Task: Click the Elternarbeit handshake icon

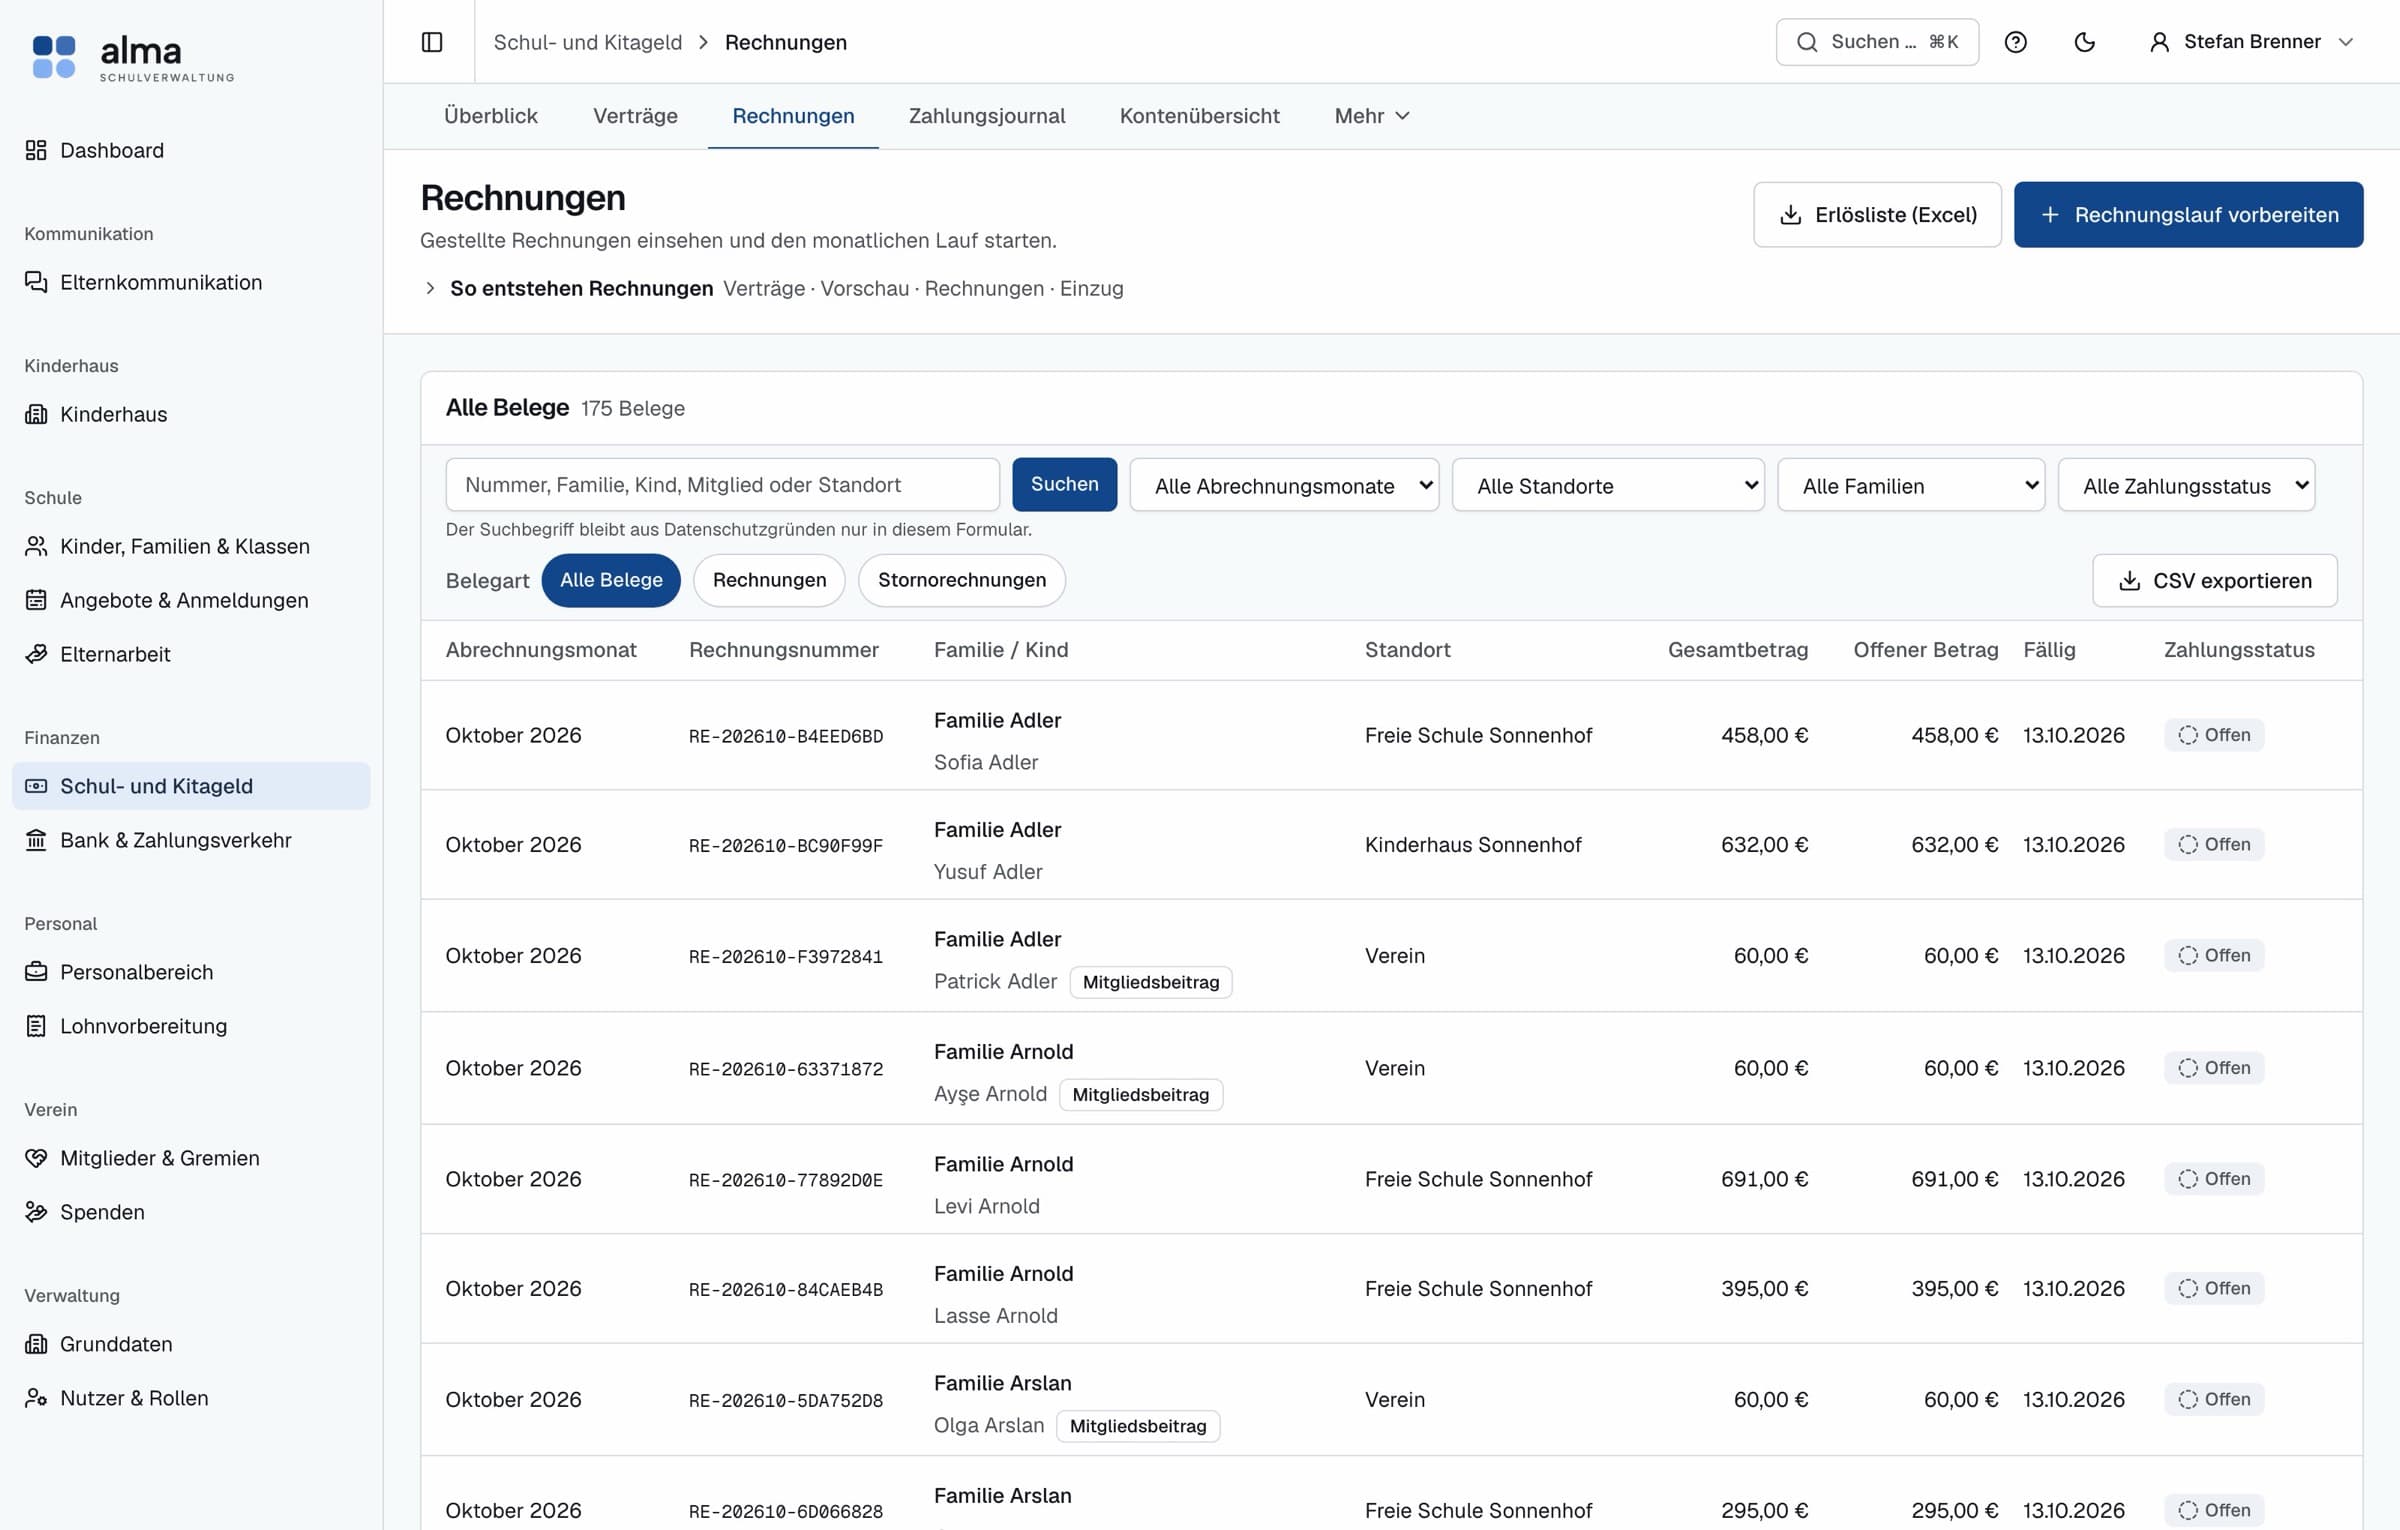Action: (36, 654)
